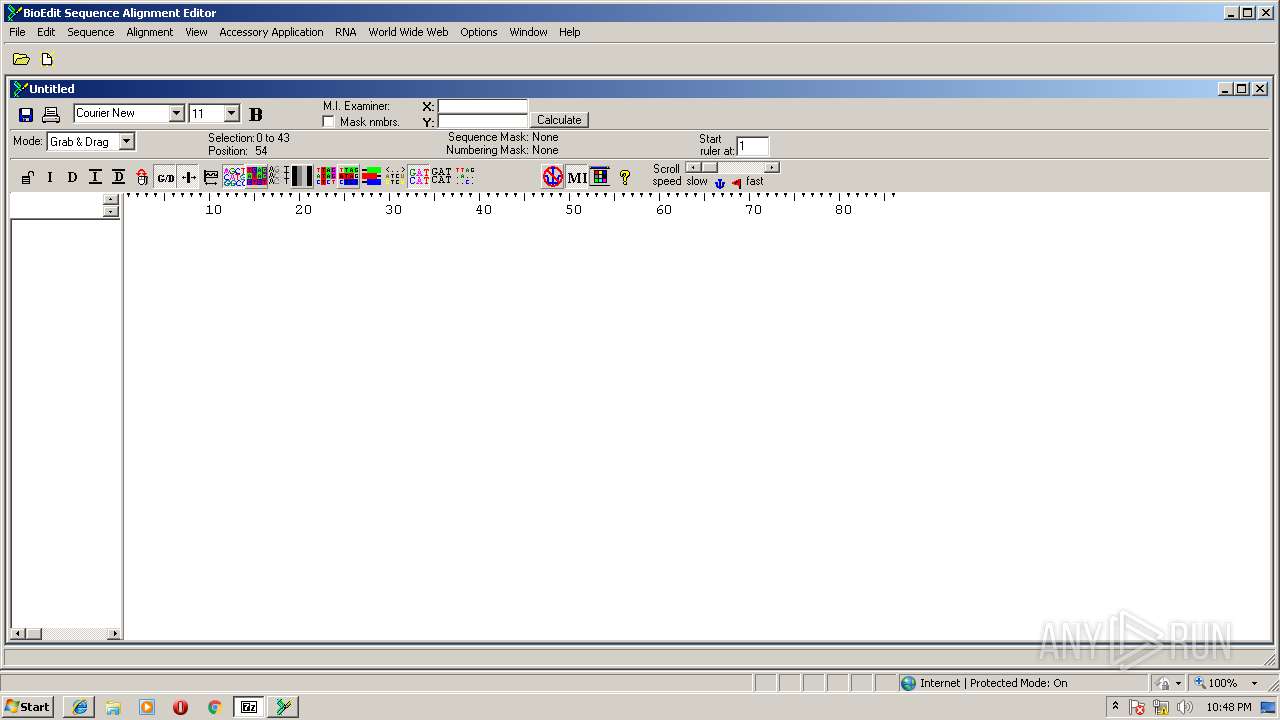Click the title pane scrollbar left arrow
This screenshot has height=720, width=1280.
[17, 634]
